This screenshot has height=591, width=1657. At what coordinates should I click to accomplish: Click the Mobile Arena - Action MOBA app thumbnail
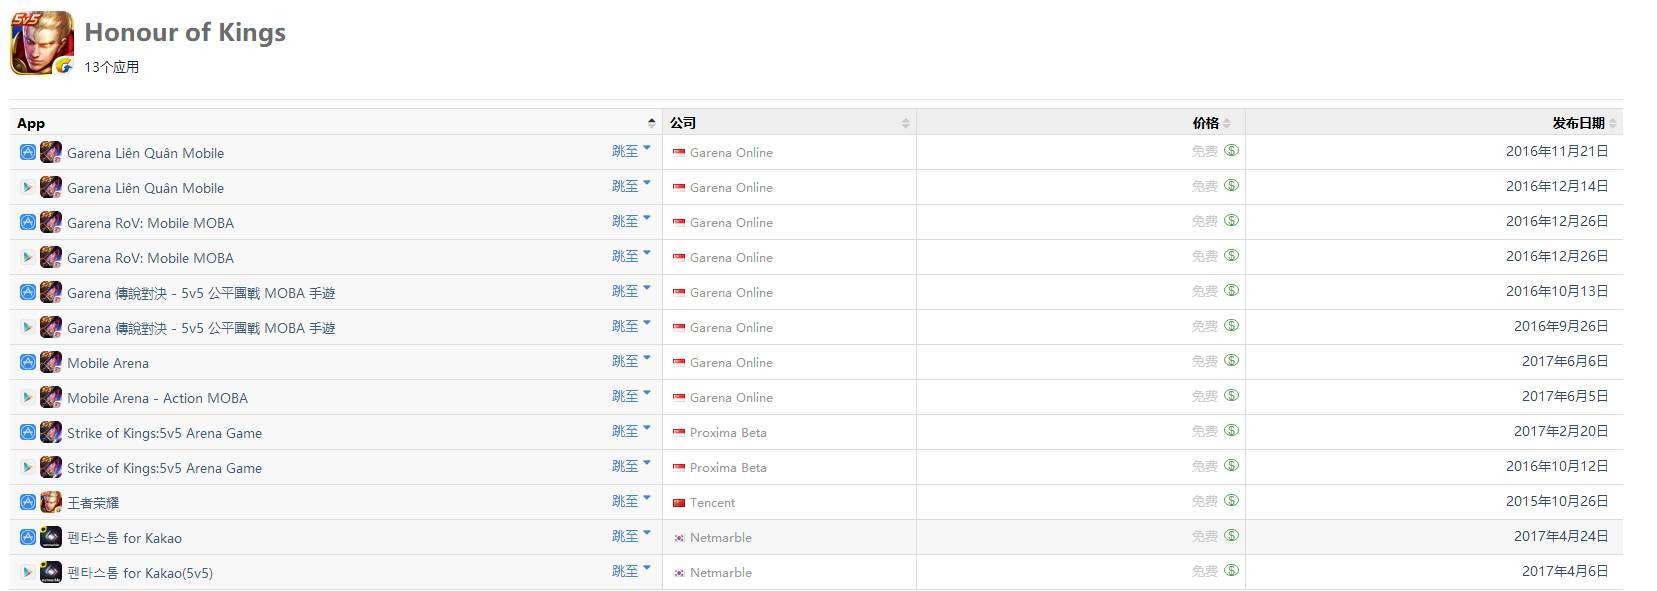51,397
